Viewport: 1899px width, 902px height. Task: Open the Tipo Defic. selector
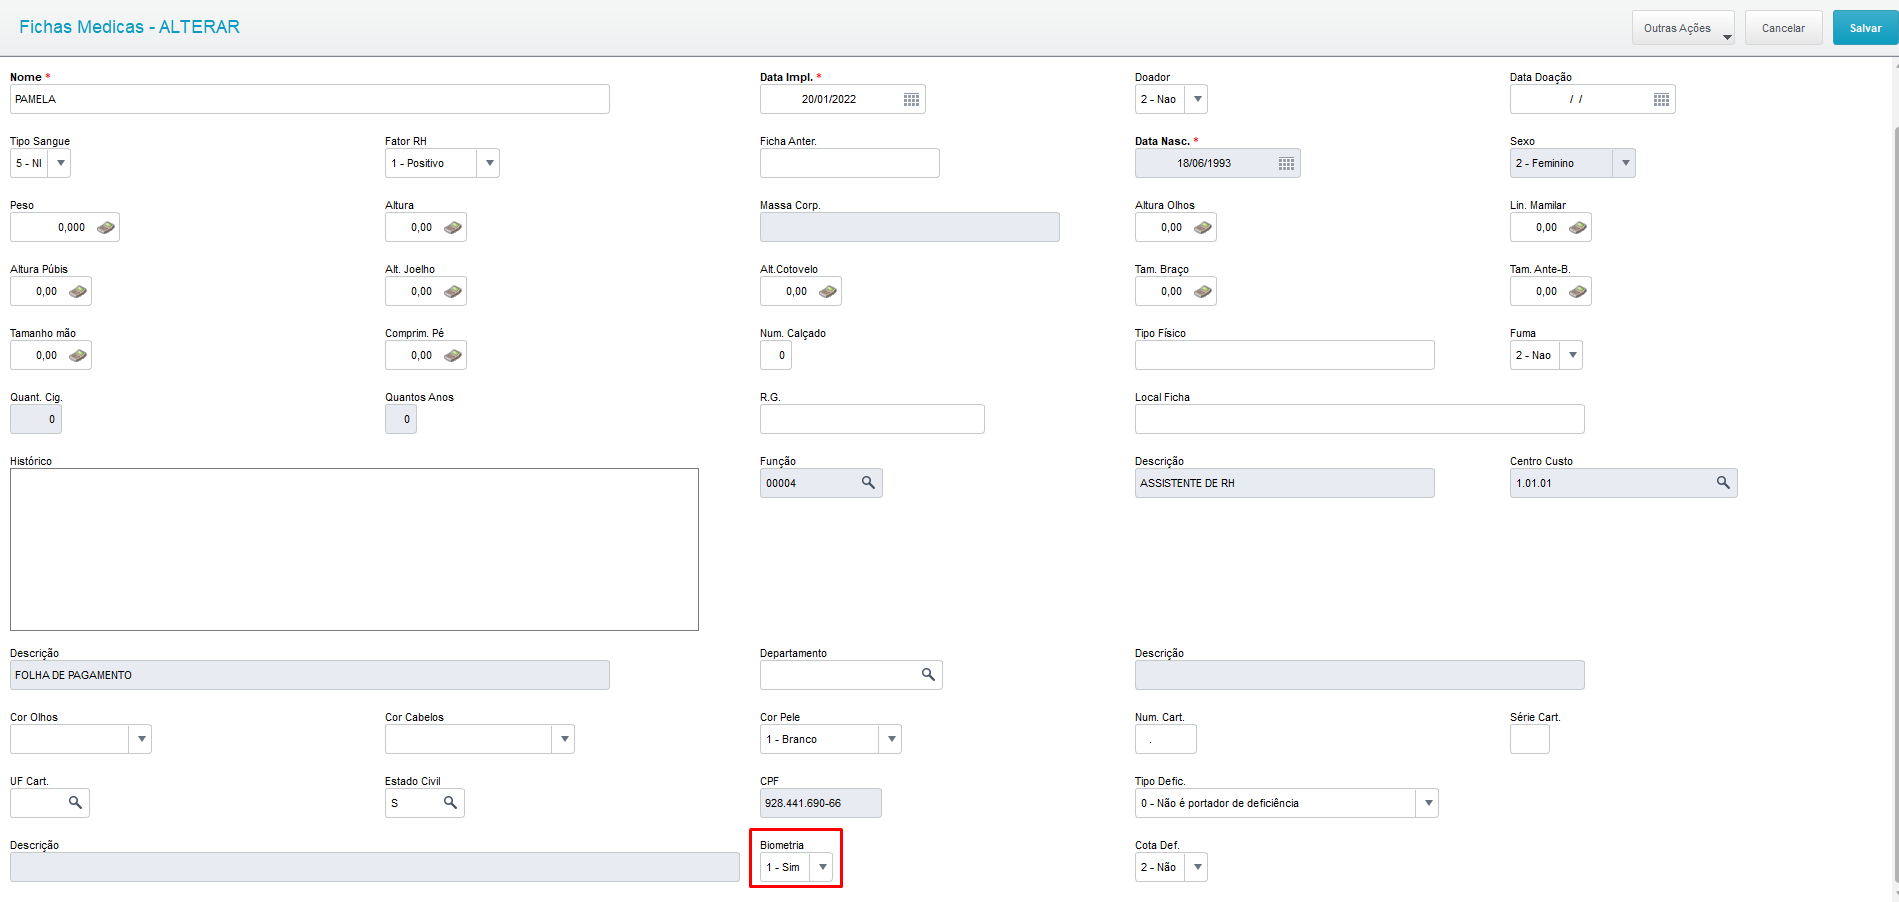coord(1428,802)
